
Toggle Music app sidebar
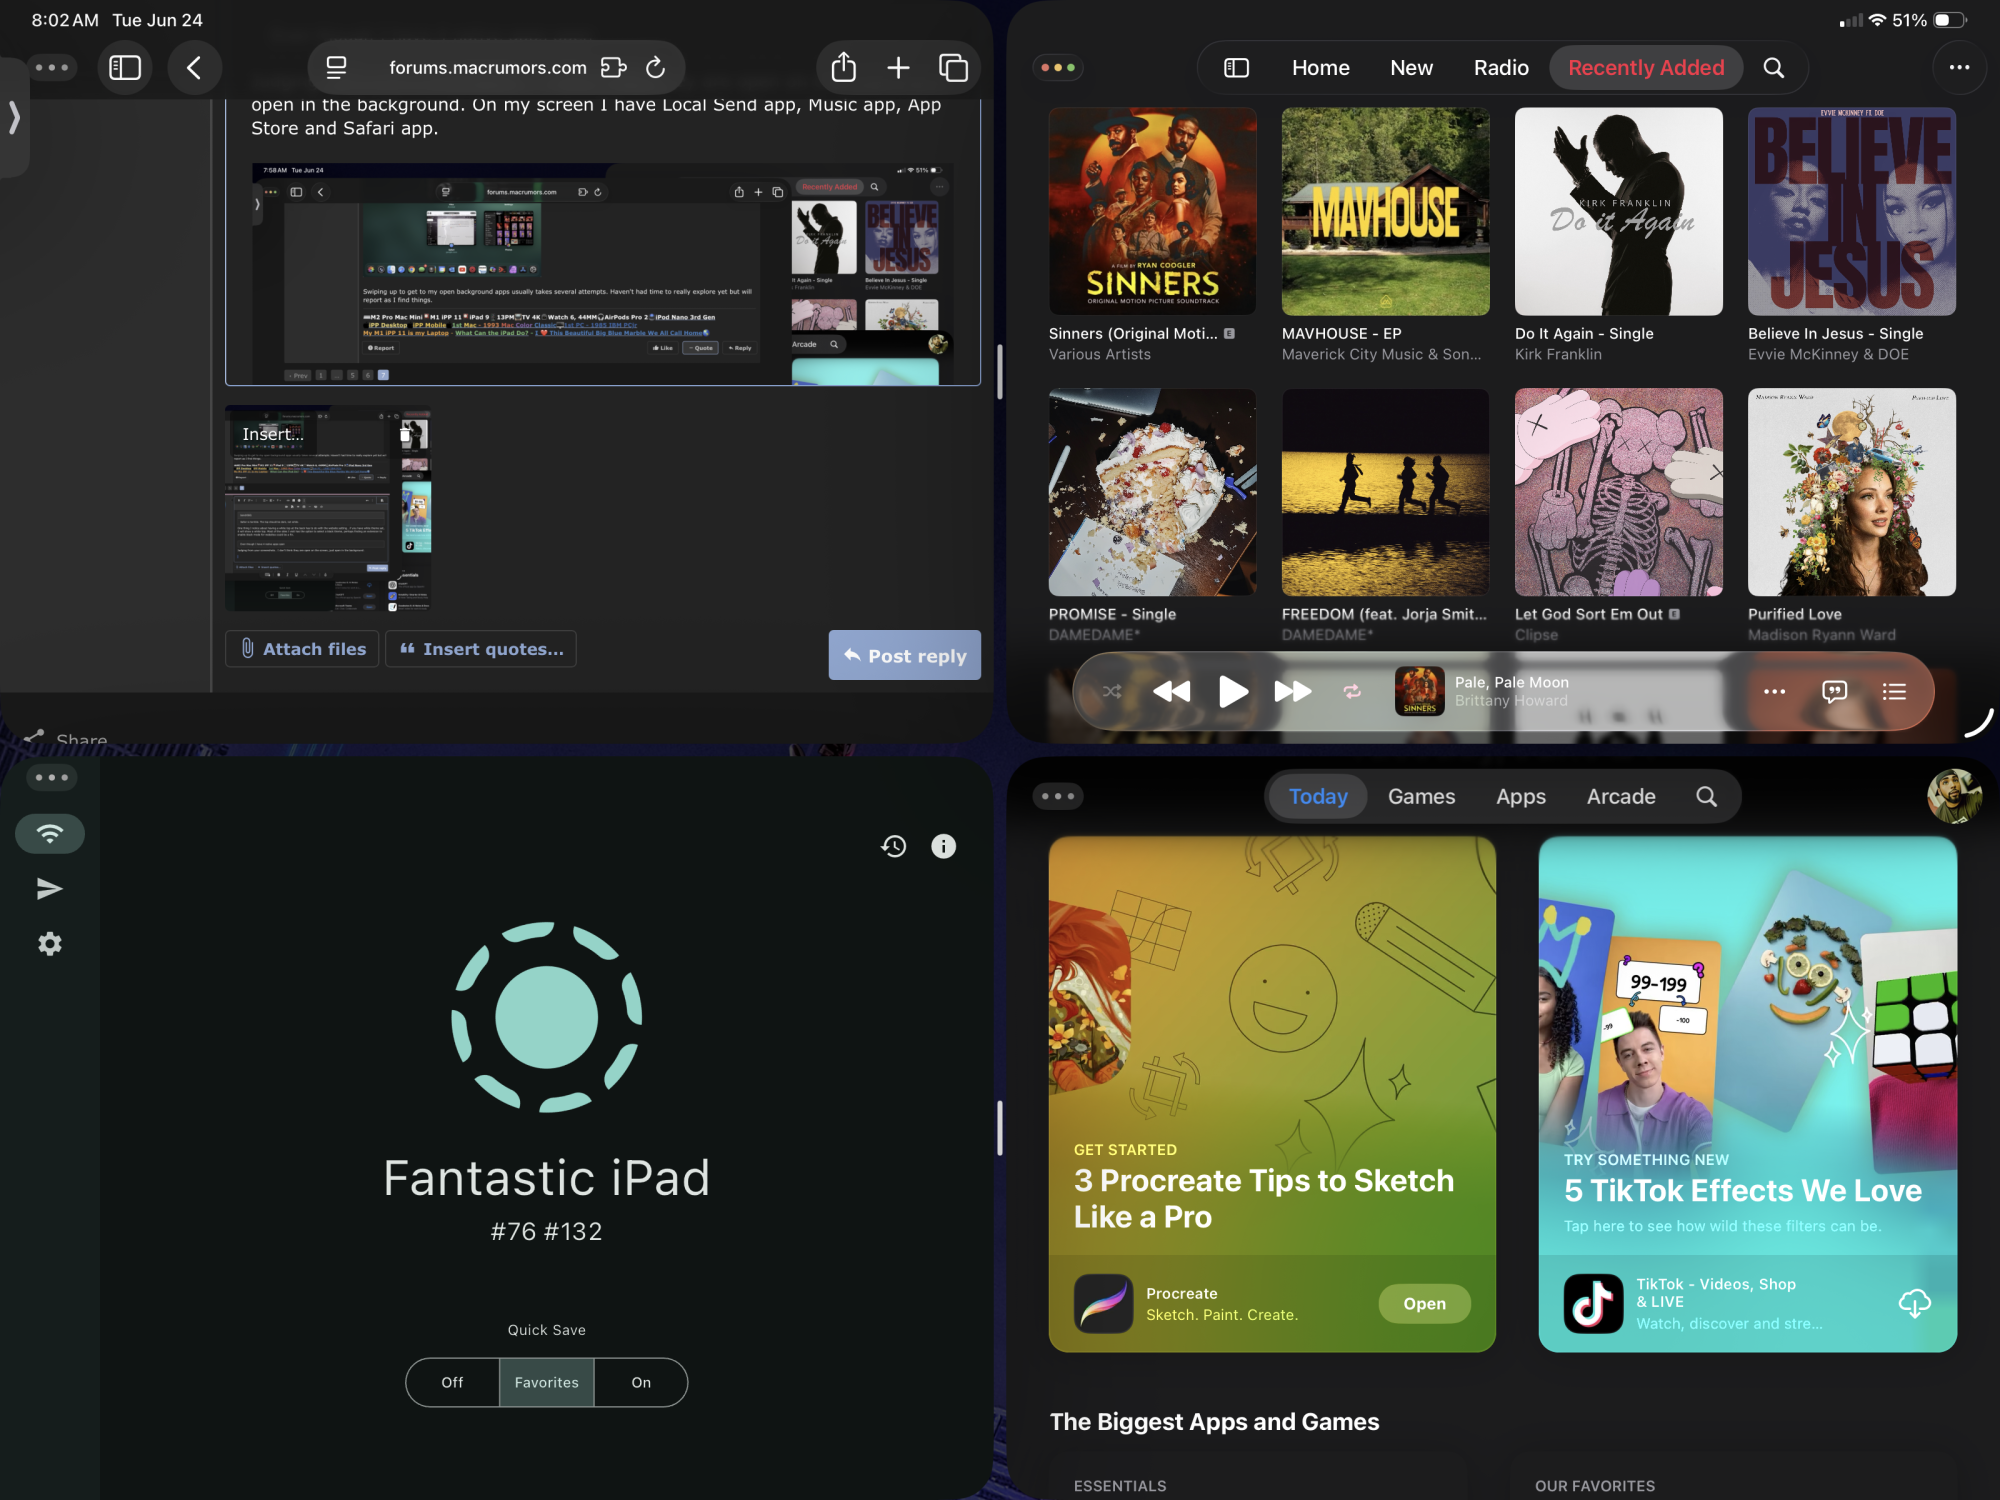pos(1237,68)
